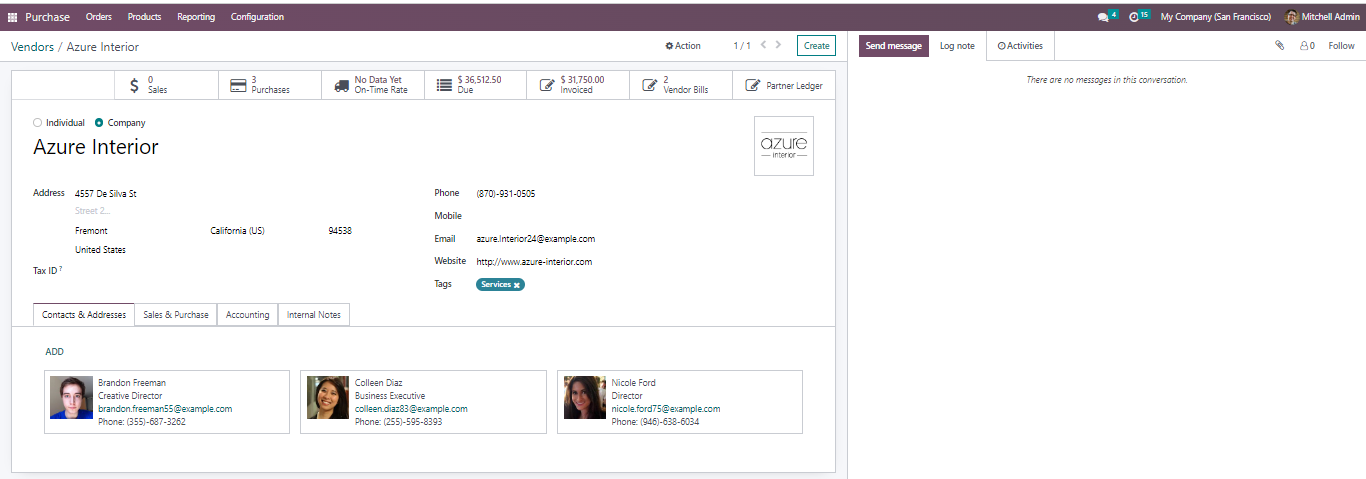This screenshot has width=1366, height=479.
Task: Select the Individual radio option
Action: coord(38,123)
